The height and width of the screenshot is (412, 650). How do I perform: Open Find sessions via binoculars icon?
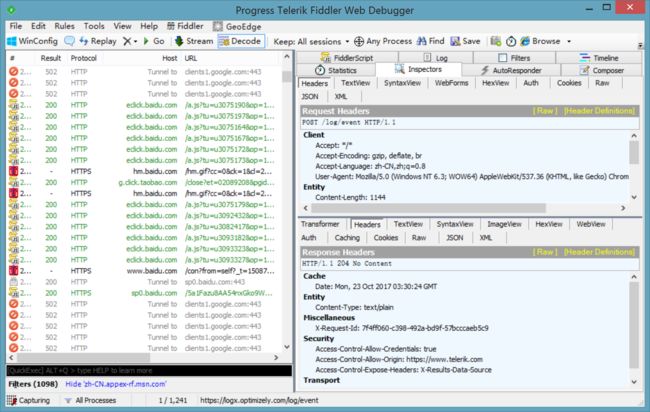pyautogui.click(x=430, y=41)
